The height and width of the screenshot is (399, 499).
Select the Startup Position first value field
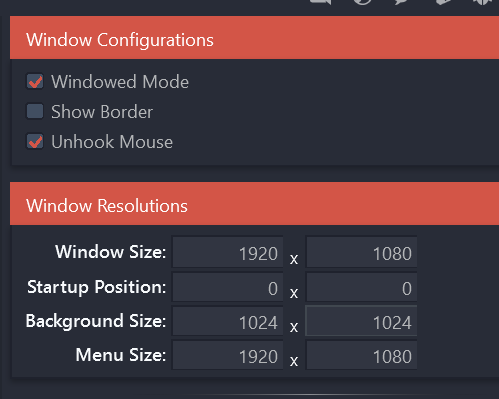(x=228, y=287)
